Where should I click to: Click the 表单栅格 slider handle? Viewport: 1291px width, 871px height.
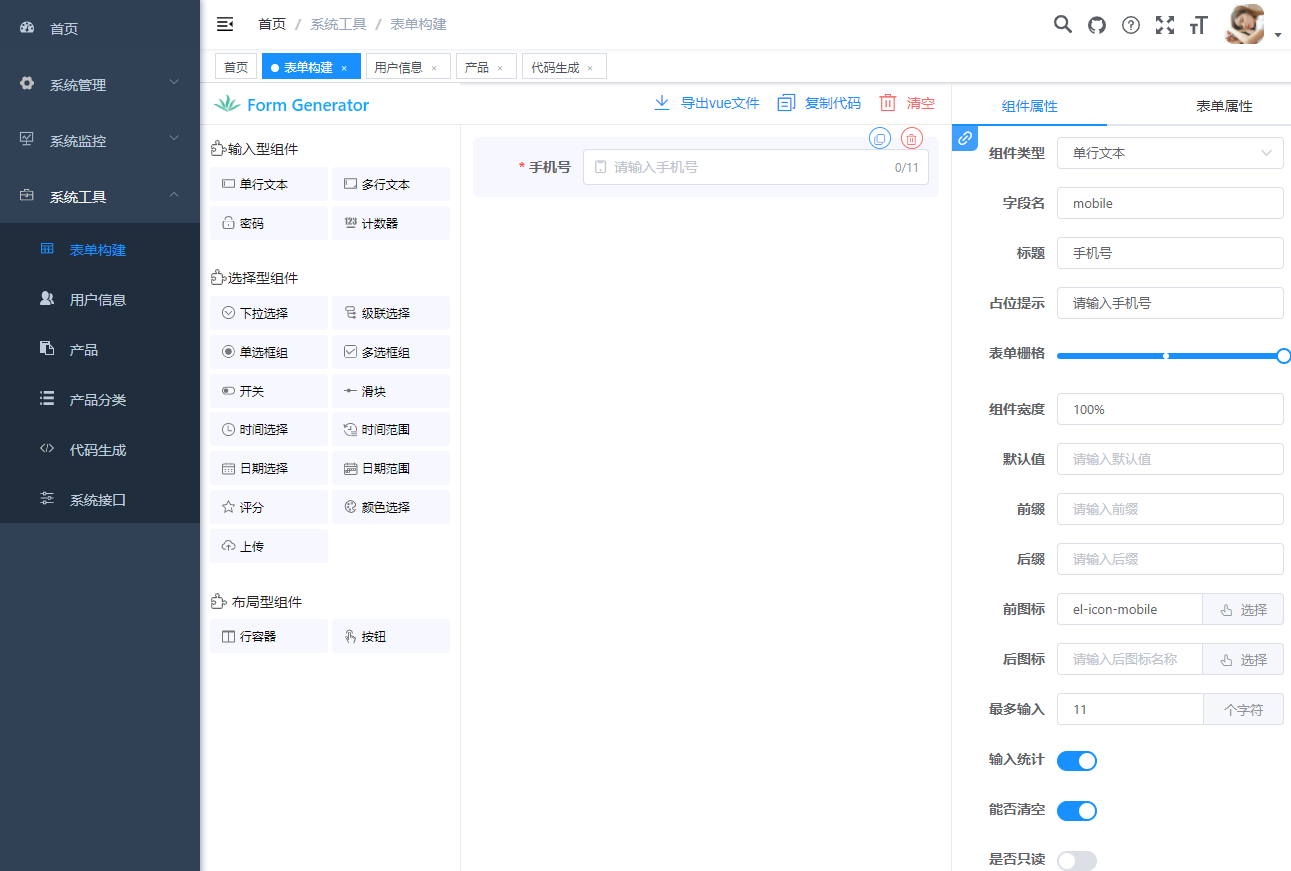tap(1284, 356)
